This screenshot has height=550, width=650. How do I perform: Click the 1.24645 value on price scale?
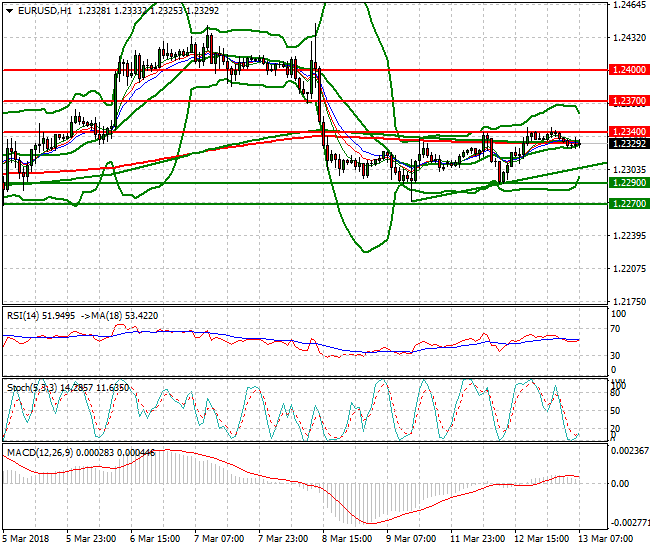[627, 5]
